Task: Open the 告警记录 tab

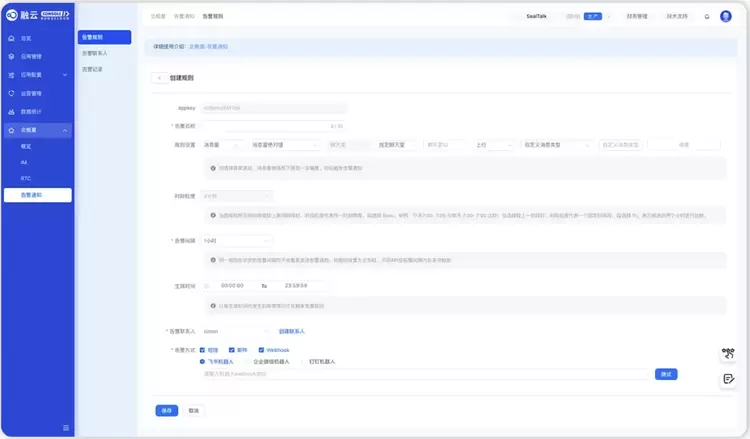Action: [x=93, y=69]
